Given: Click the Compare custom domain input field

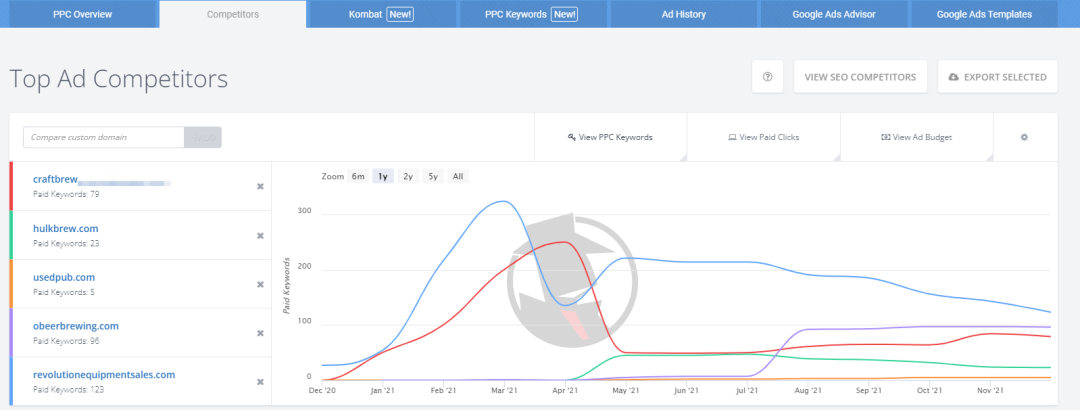Looking at the screenshot, I should pyautogui.click(x=104, y=137).
